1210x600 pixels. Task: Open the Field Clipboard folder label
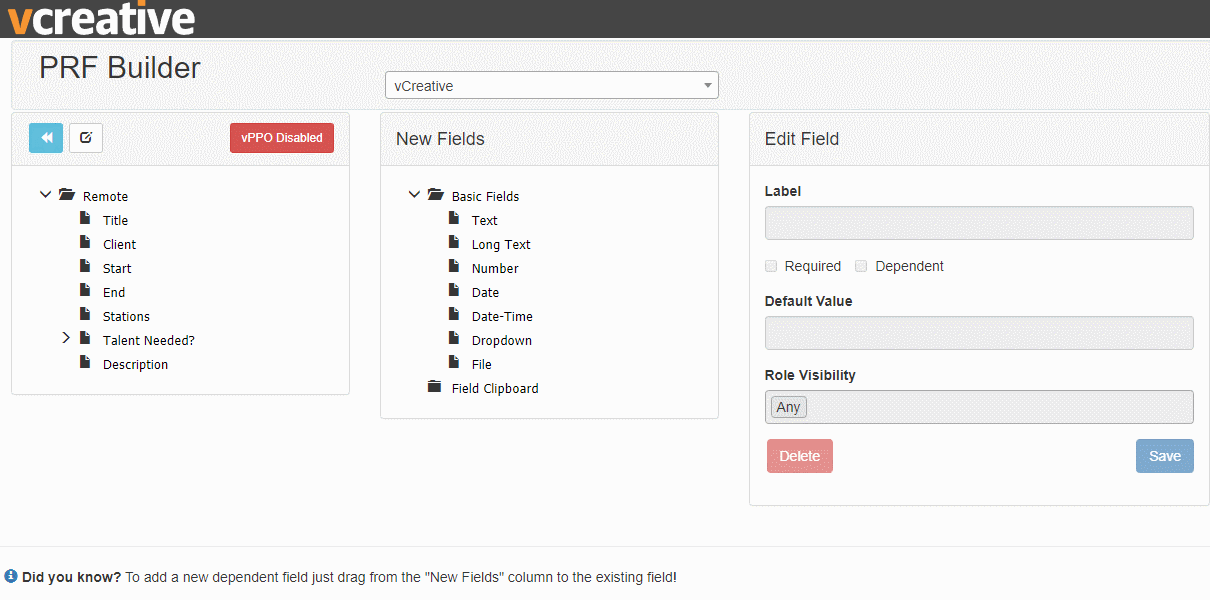coord(495,388)
